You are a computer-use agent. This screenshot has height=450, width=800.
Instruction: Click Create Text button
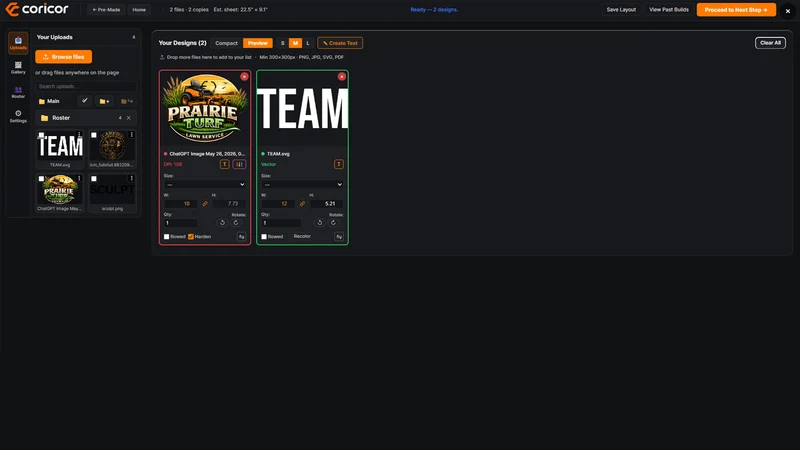coord(340,43)
